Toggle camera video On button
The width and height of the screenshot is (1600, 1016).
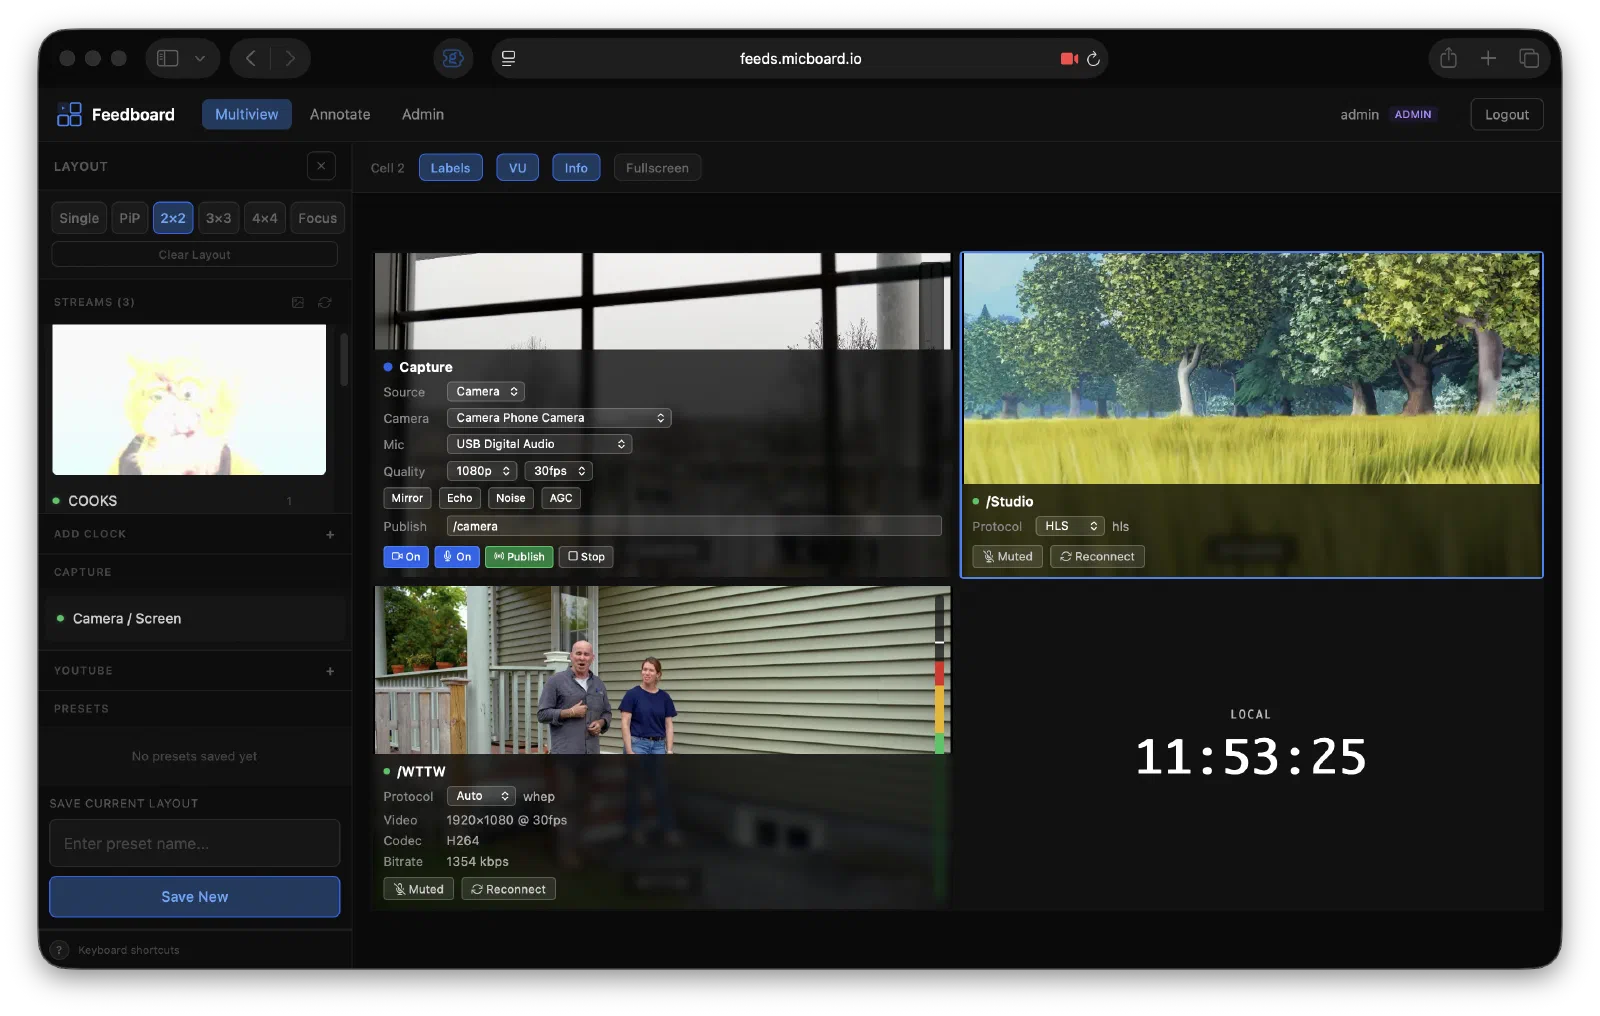(x=406, y=557)
